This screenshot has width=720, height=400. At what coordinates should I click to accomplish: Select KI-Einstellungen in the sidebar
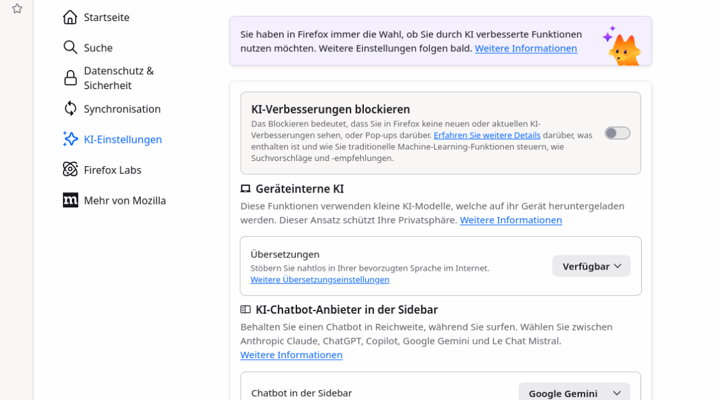(123, 139)
